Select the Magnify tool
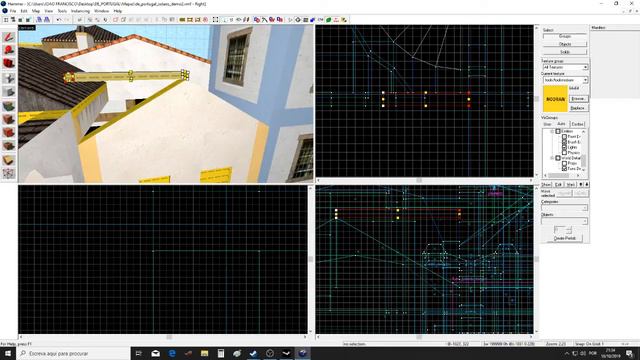This screenshot has height=360, width=640. (9, 50)
